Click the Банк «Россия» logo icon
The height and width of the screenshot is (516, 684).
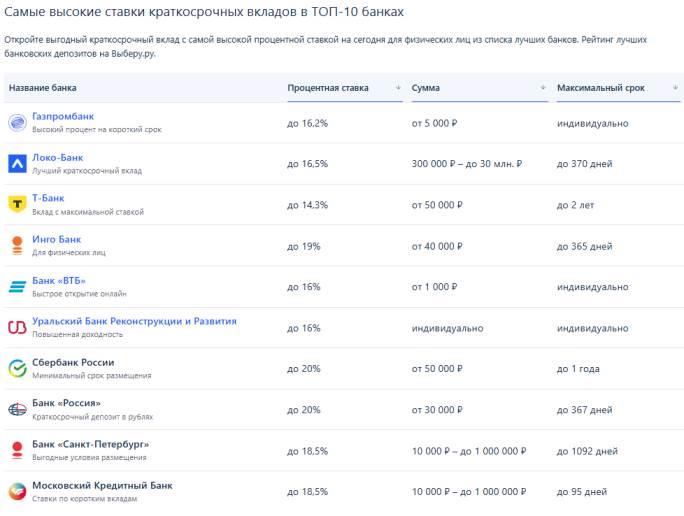point(17,409)
